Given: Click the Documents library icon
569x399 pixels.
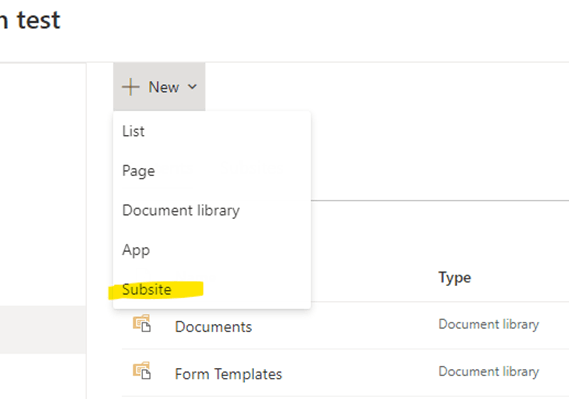Looking at the screenshot, I should click(142, 324).
